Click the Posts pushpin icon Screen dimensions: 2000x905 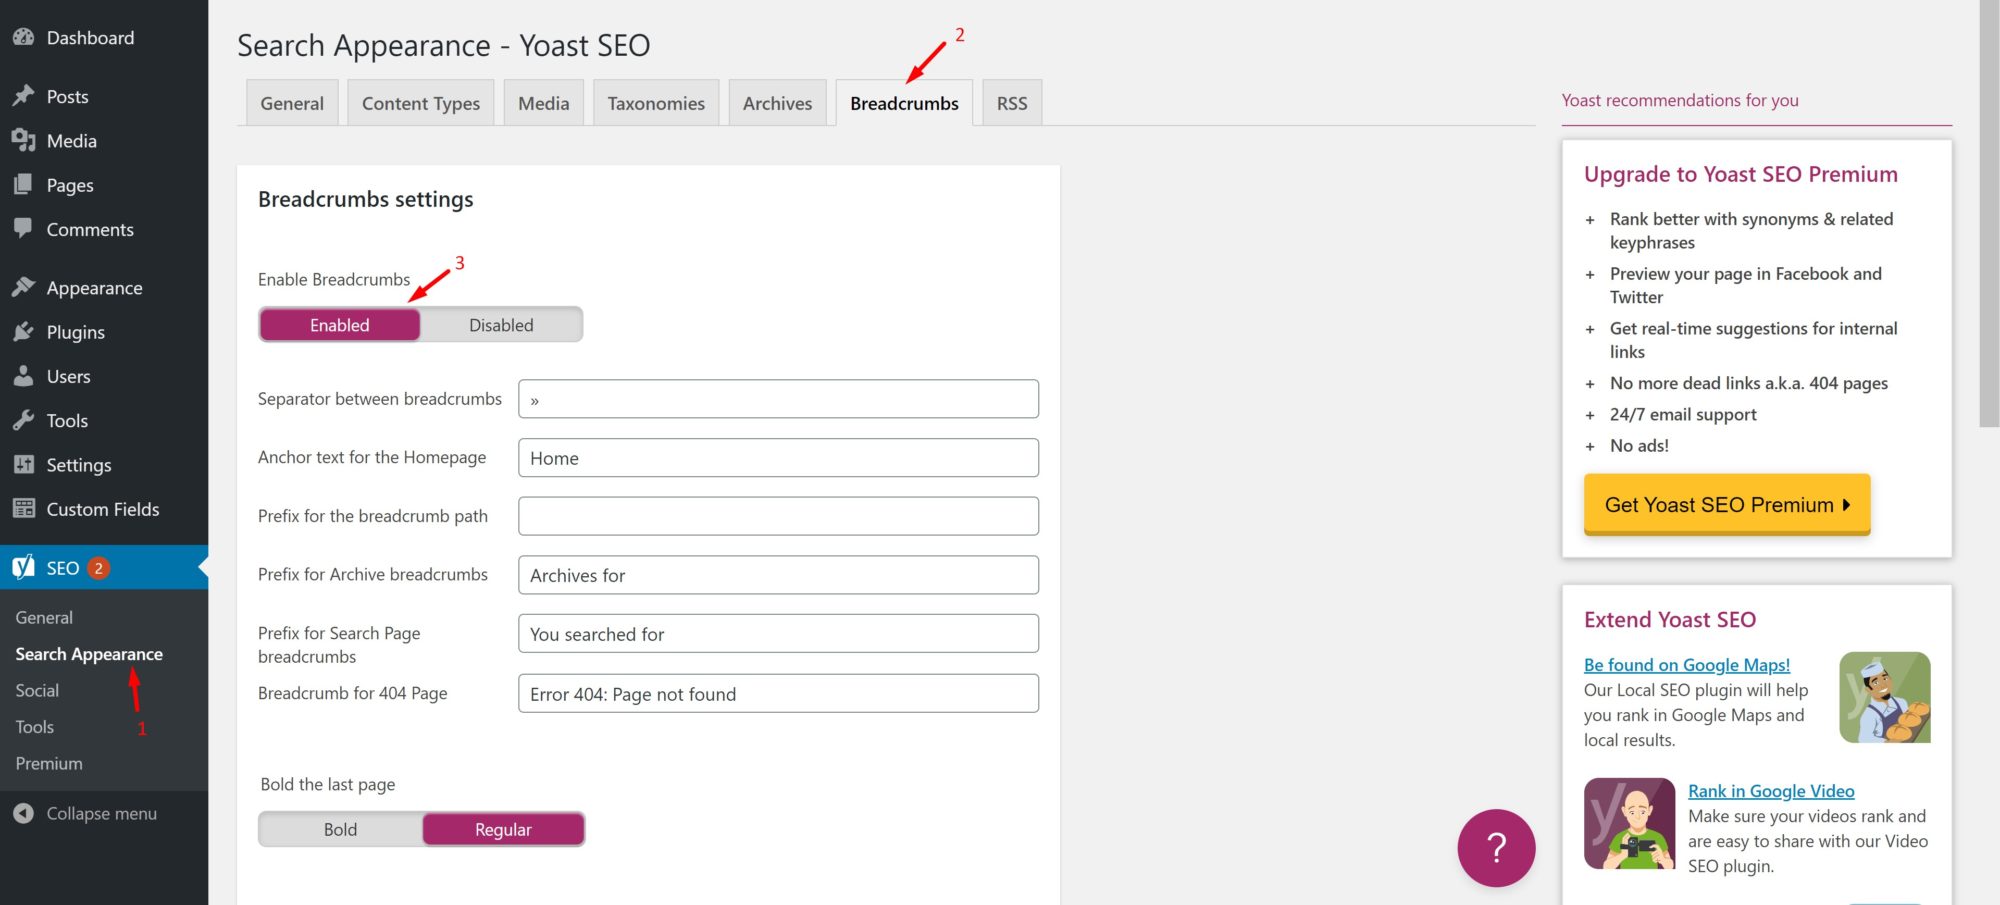[x=24, y=96]
